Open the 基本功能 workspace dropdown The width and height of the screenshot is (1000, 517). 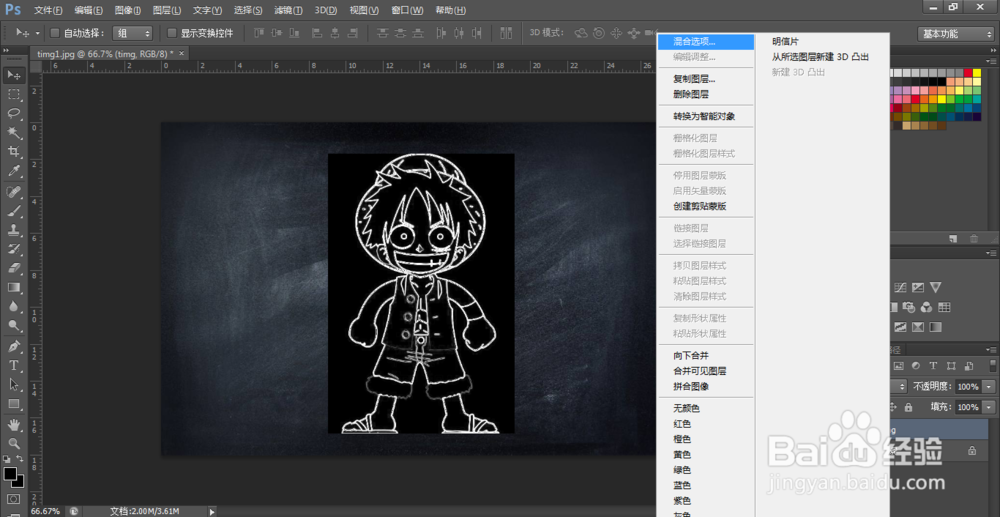tap(955, 34)
